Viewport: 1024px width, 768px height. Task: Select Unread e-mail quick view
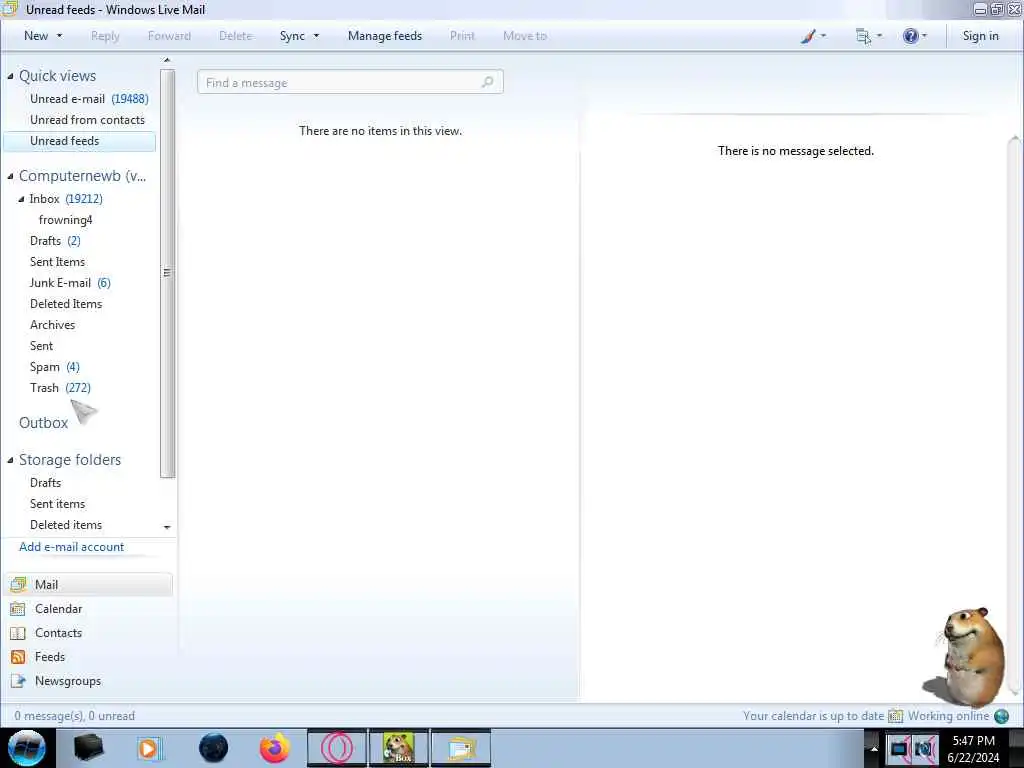tap(89, 99)
